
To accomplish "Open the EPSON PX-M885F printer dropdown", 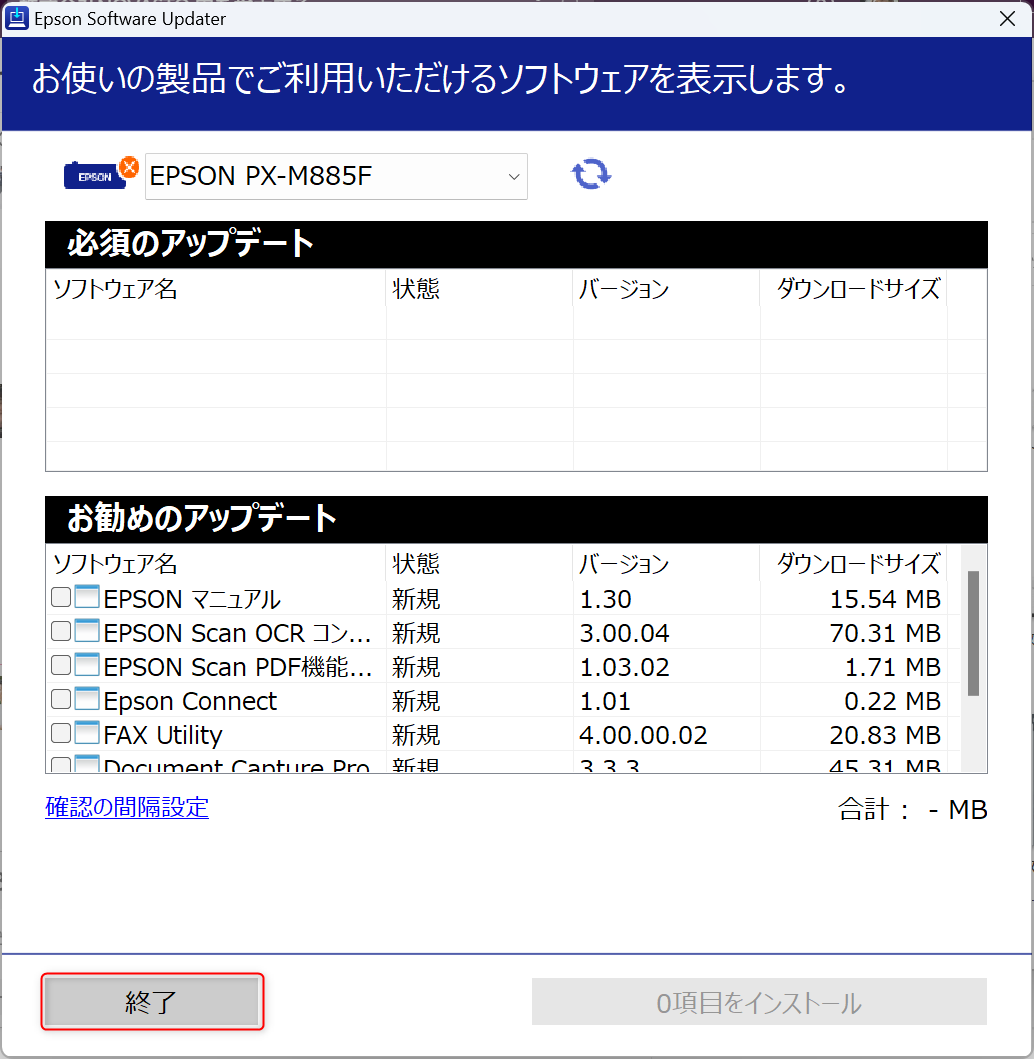I will (x=336, y=176).
